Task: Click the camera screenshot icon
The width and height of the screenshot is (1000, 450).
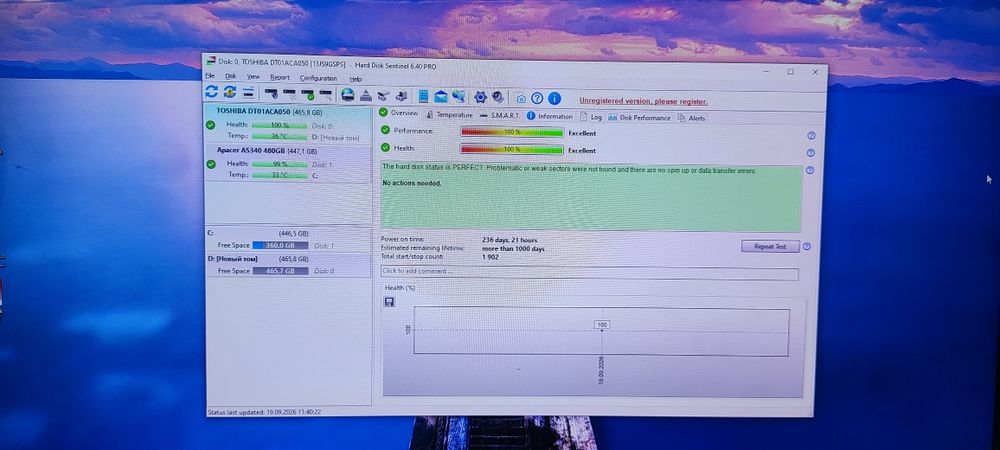Action: tap(521, 99)
